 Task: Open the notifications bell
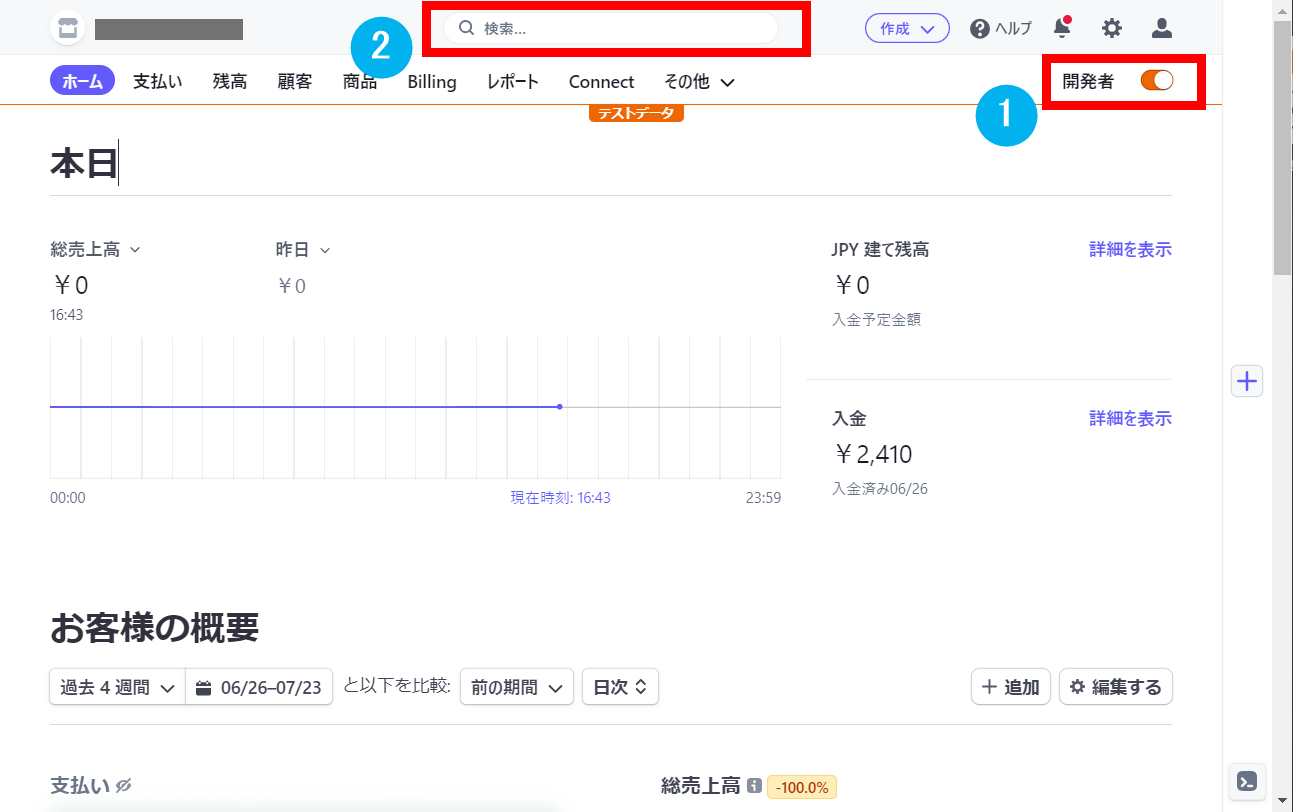[x=1062, y=28]
